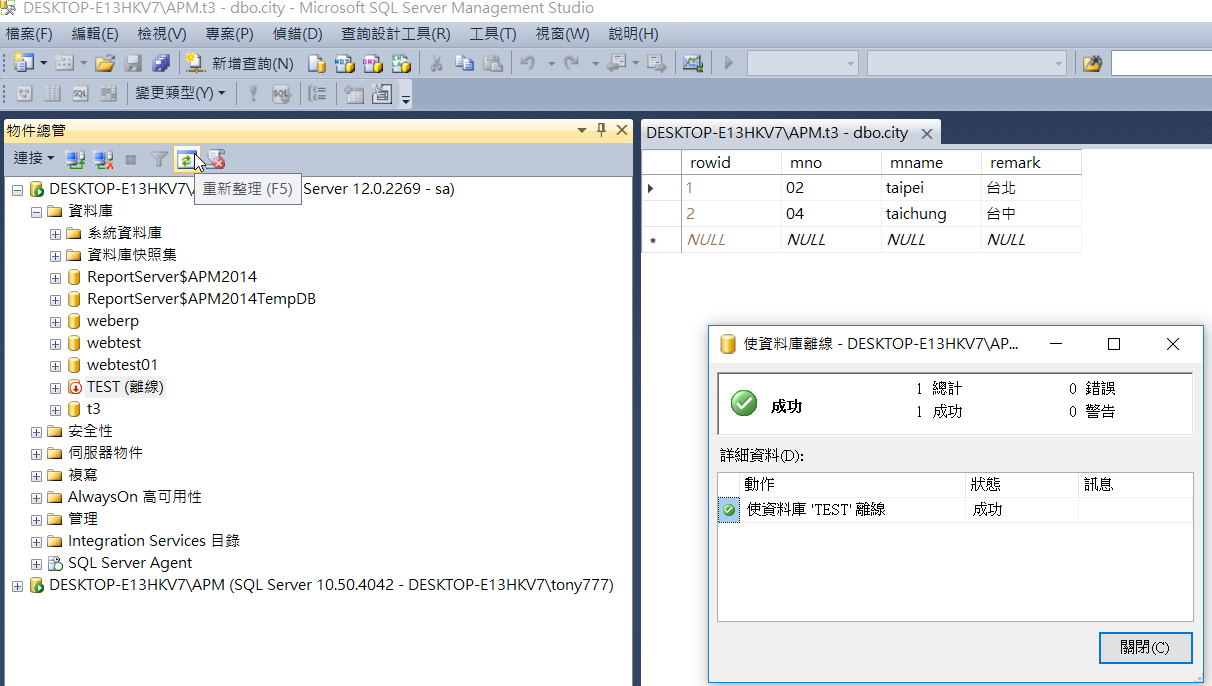Image resolution: width=1212 pixels, height=686 pixels.
Task: Click the taichung cell in the grid
Action: tap(931, 214)
